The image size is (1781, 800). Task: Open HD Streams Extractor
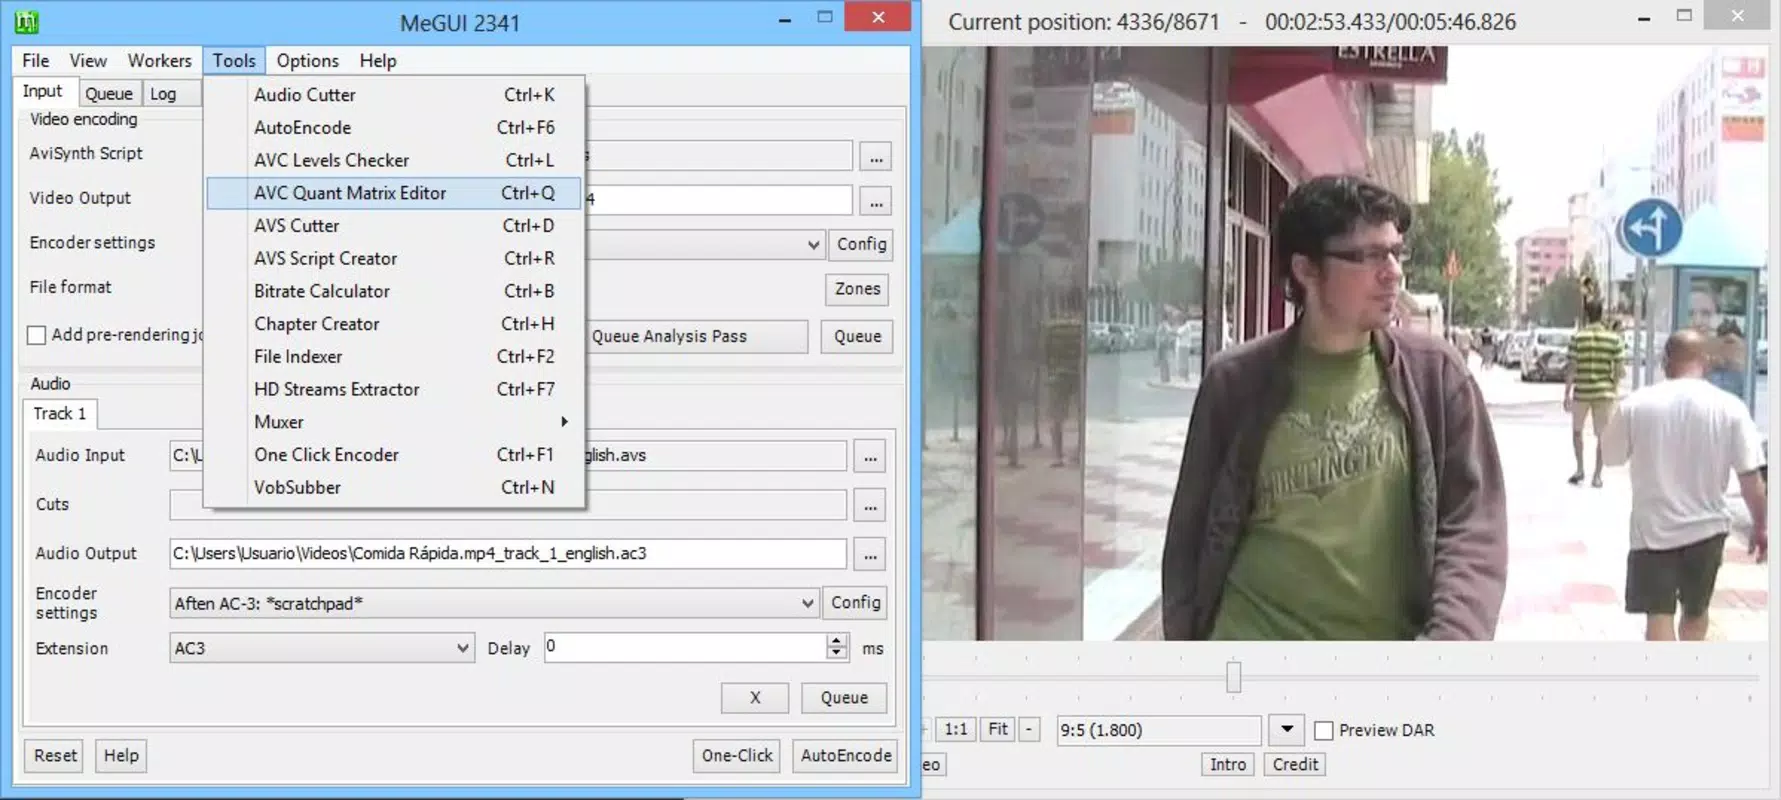[x=393, y=389]
